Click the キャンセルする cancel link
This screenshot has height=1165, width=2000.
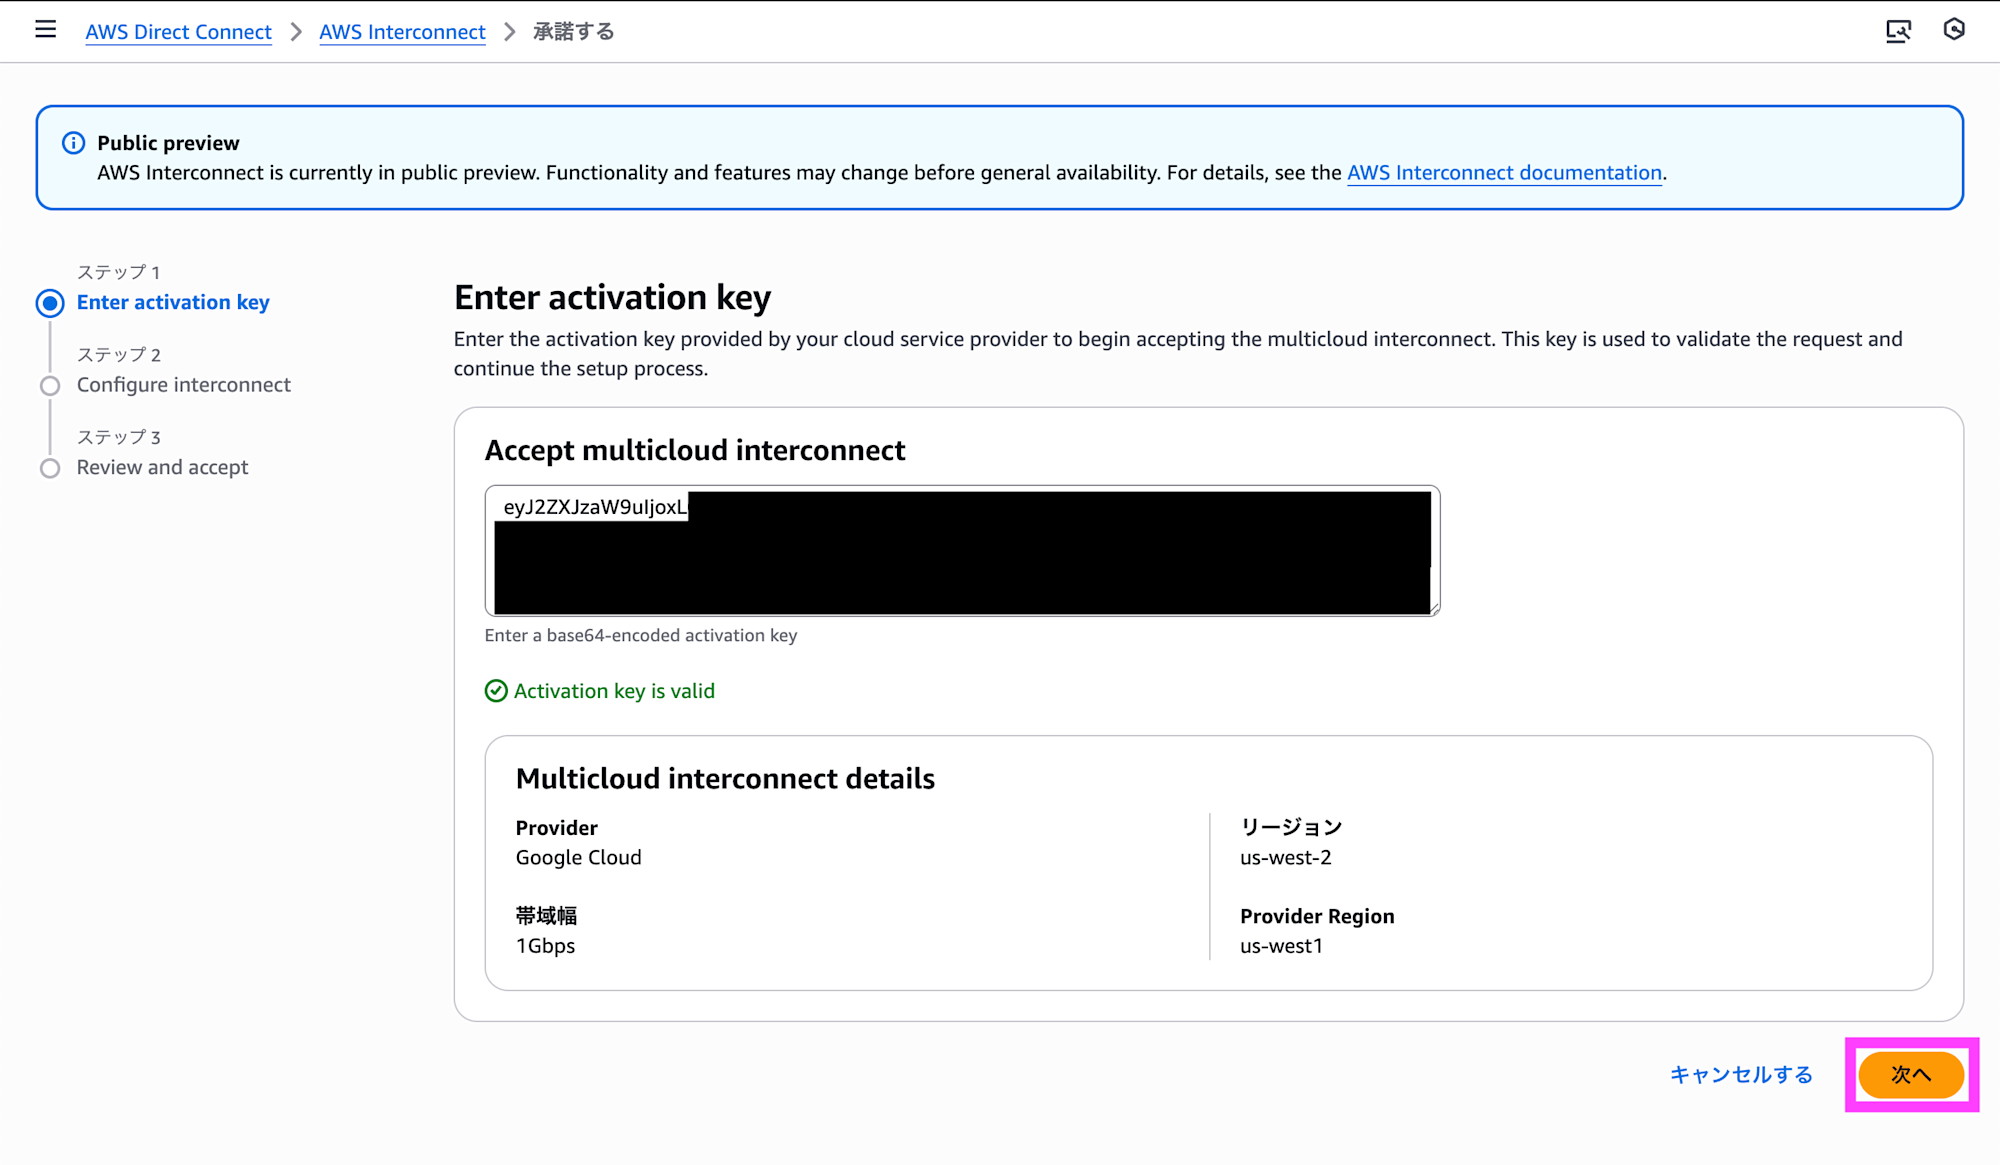[x=1741, y=1075]
